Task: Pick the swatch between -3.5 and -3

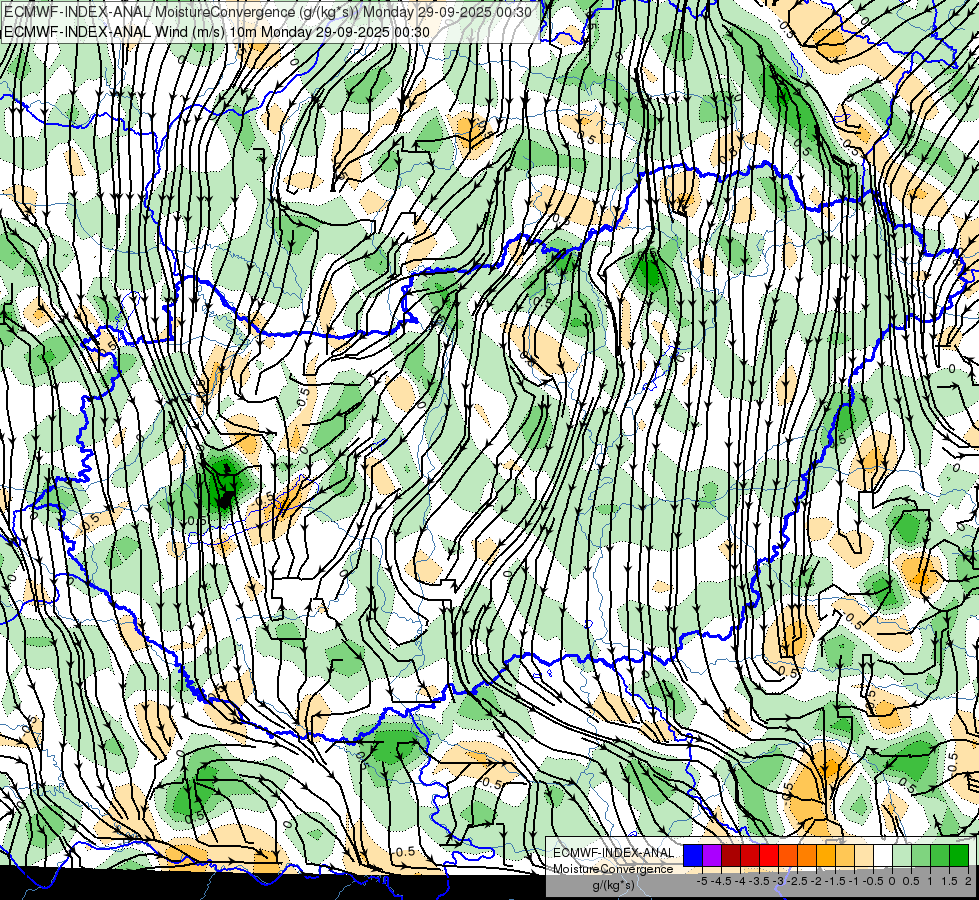Action: [769, 856]
